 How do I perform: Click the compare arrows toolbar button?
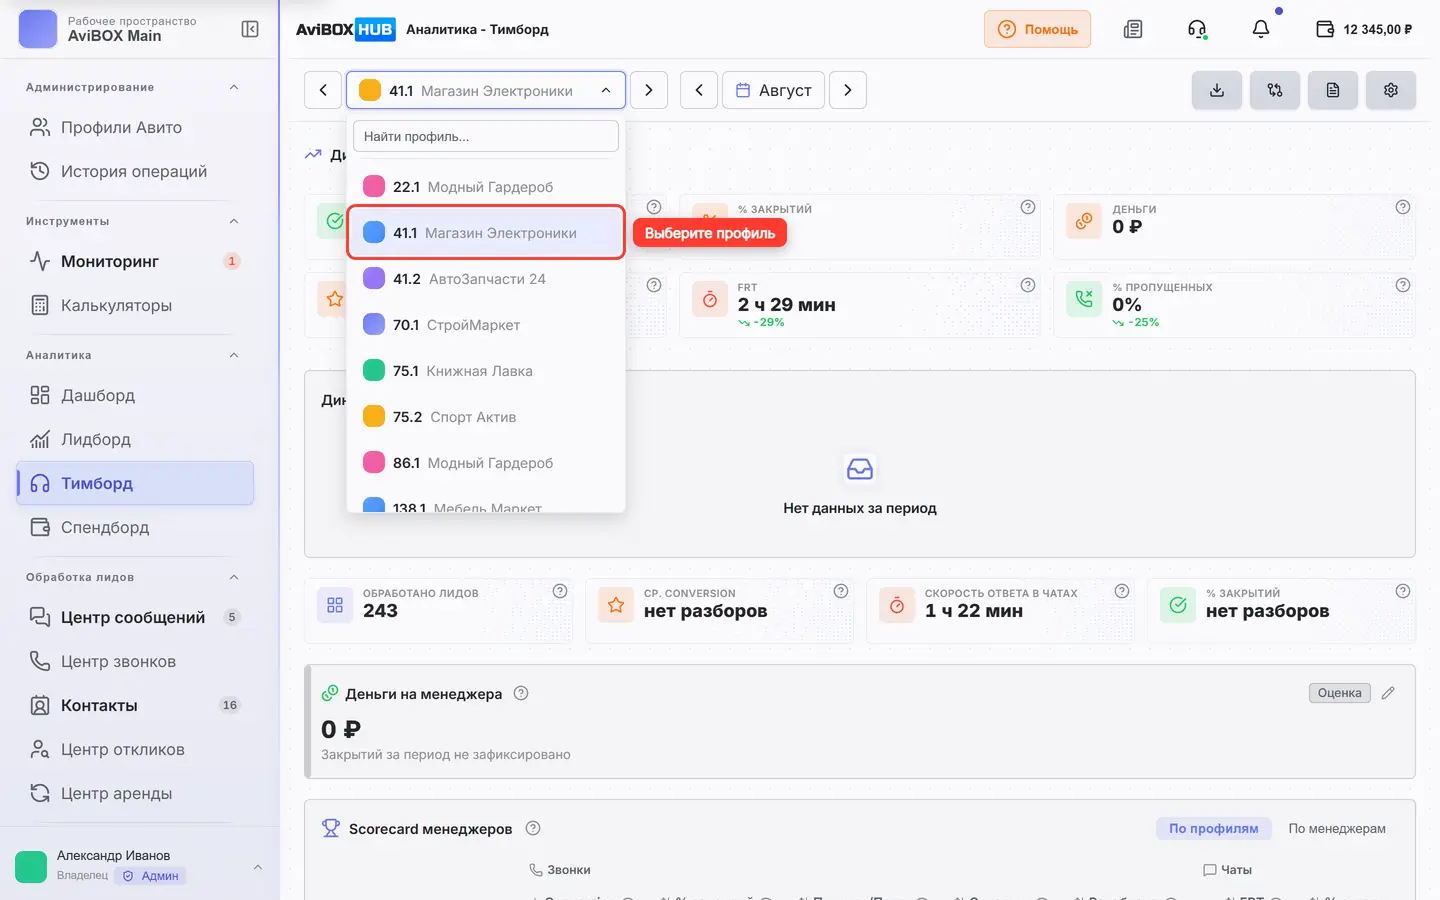pyautogui.click(x=1275, y=90)
